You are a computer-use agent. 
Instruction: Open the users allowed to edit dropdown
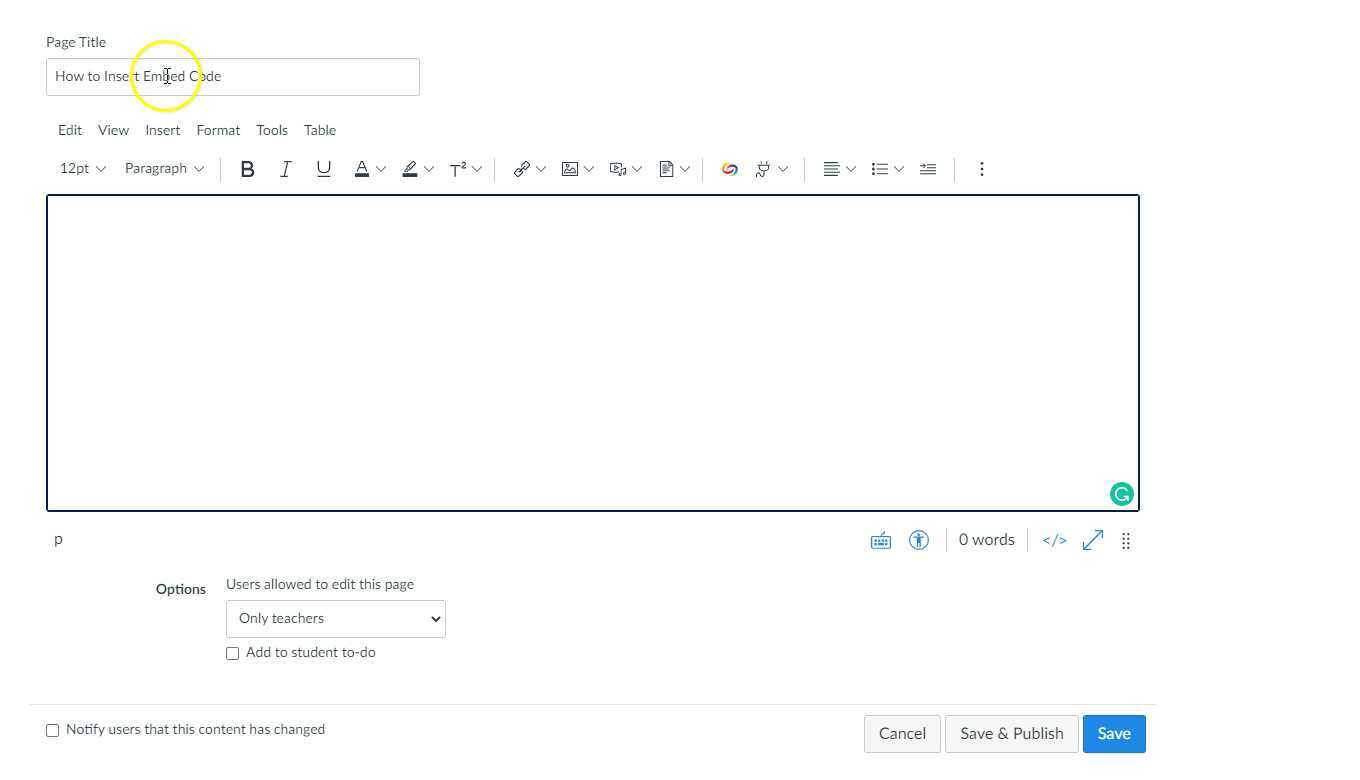tap(335, 618)
